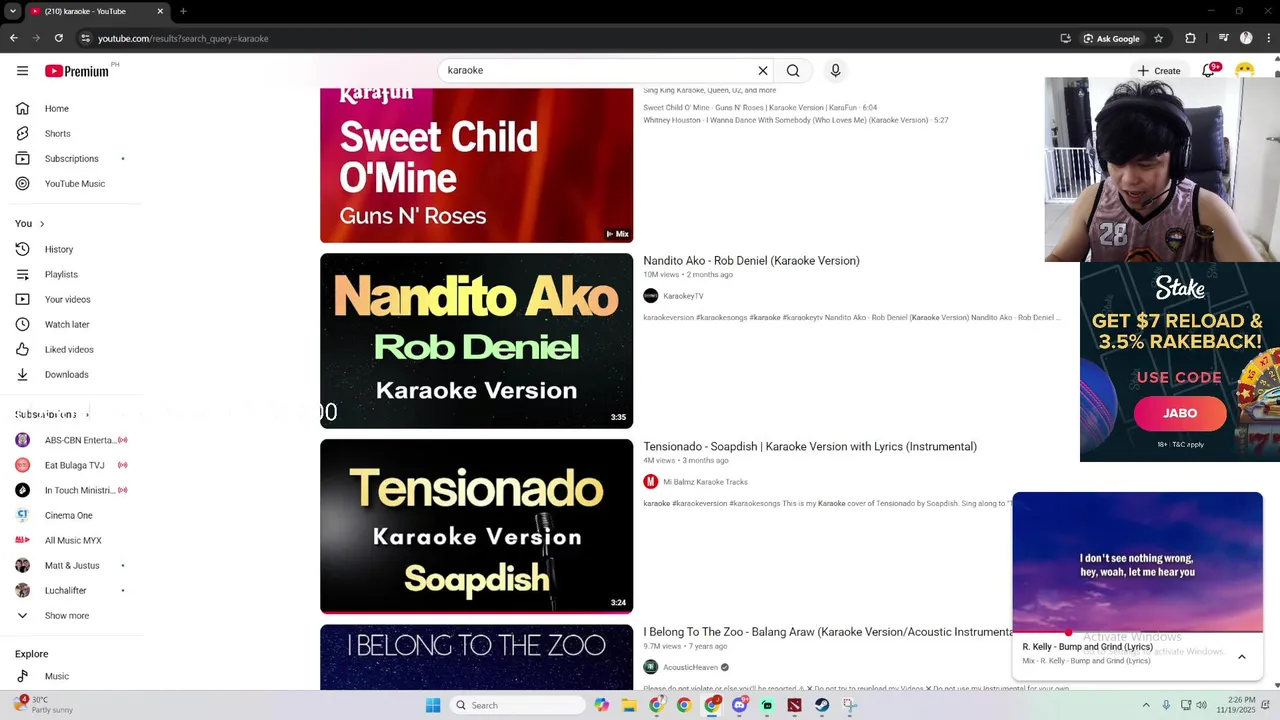Image resolution: width=1280 pixels, height=720 pixels.
Task: Open the YouTube guide hamburger menu
Action: pyautogui.click(x=22, y=71)
